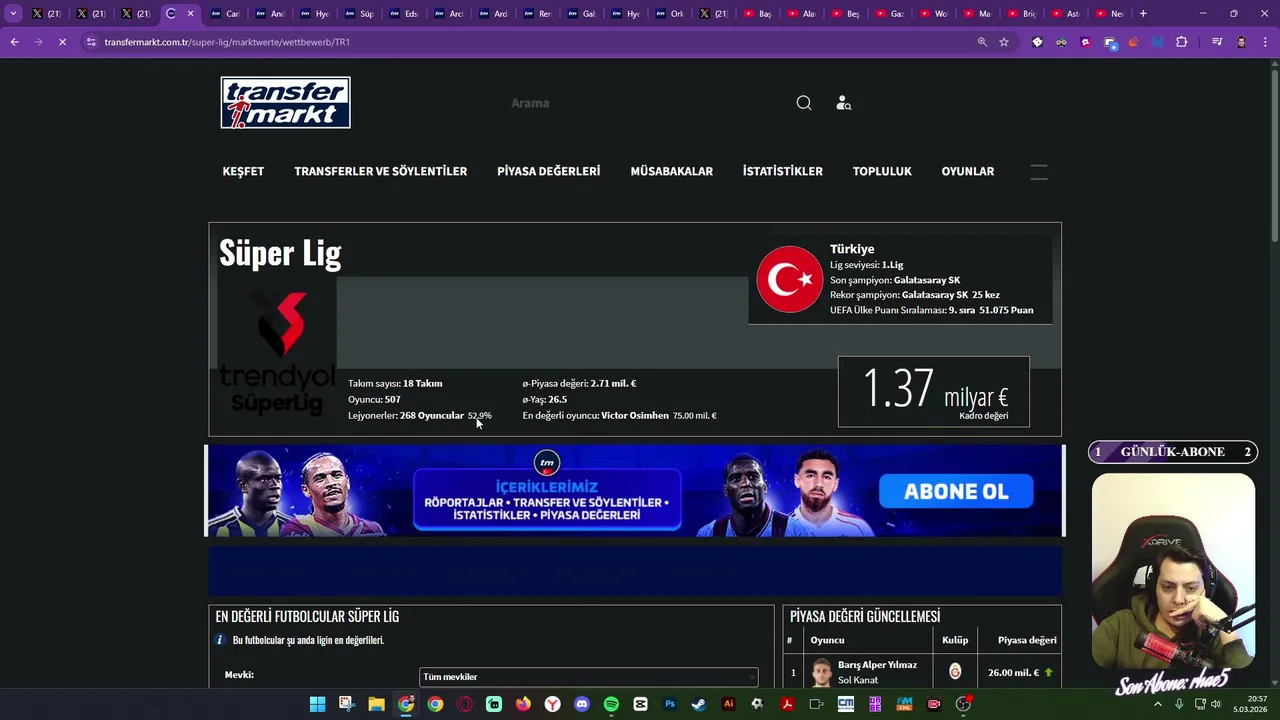Image resolution: width=1280 pixels, height=720 pixels.
Task: Open the Chrome three-dot menu
Action: [x=1265, y=42]
